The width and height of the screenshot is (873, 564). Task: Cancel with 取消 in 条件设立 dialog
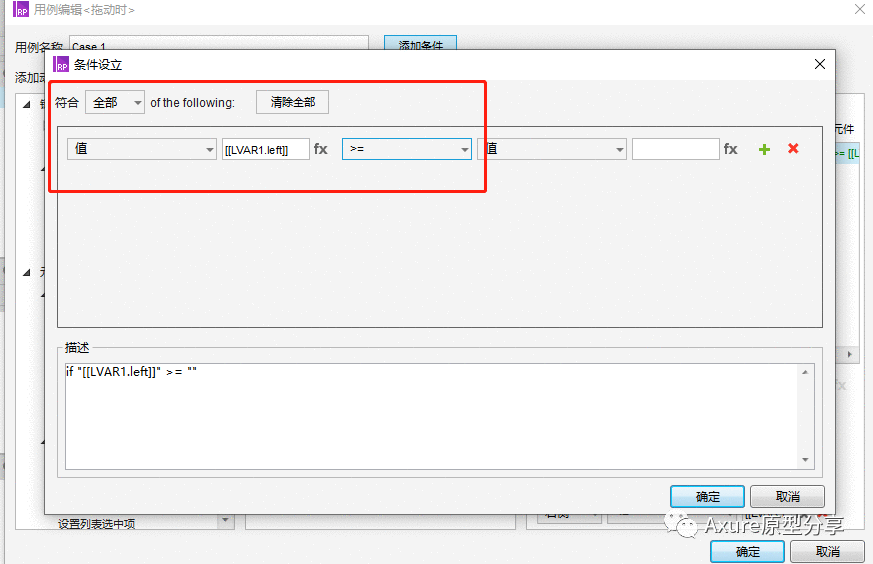[x=787, y=496]
